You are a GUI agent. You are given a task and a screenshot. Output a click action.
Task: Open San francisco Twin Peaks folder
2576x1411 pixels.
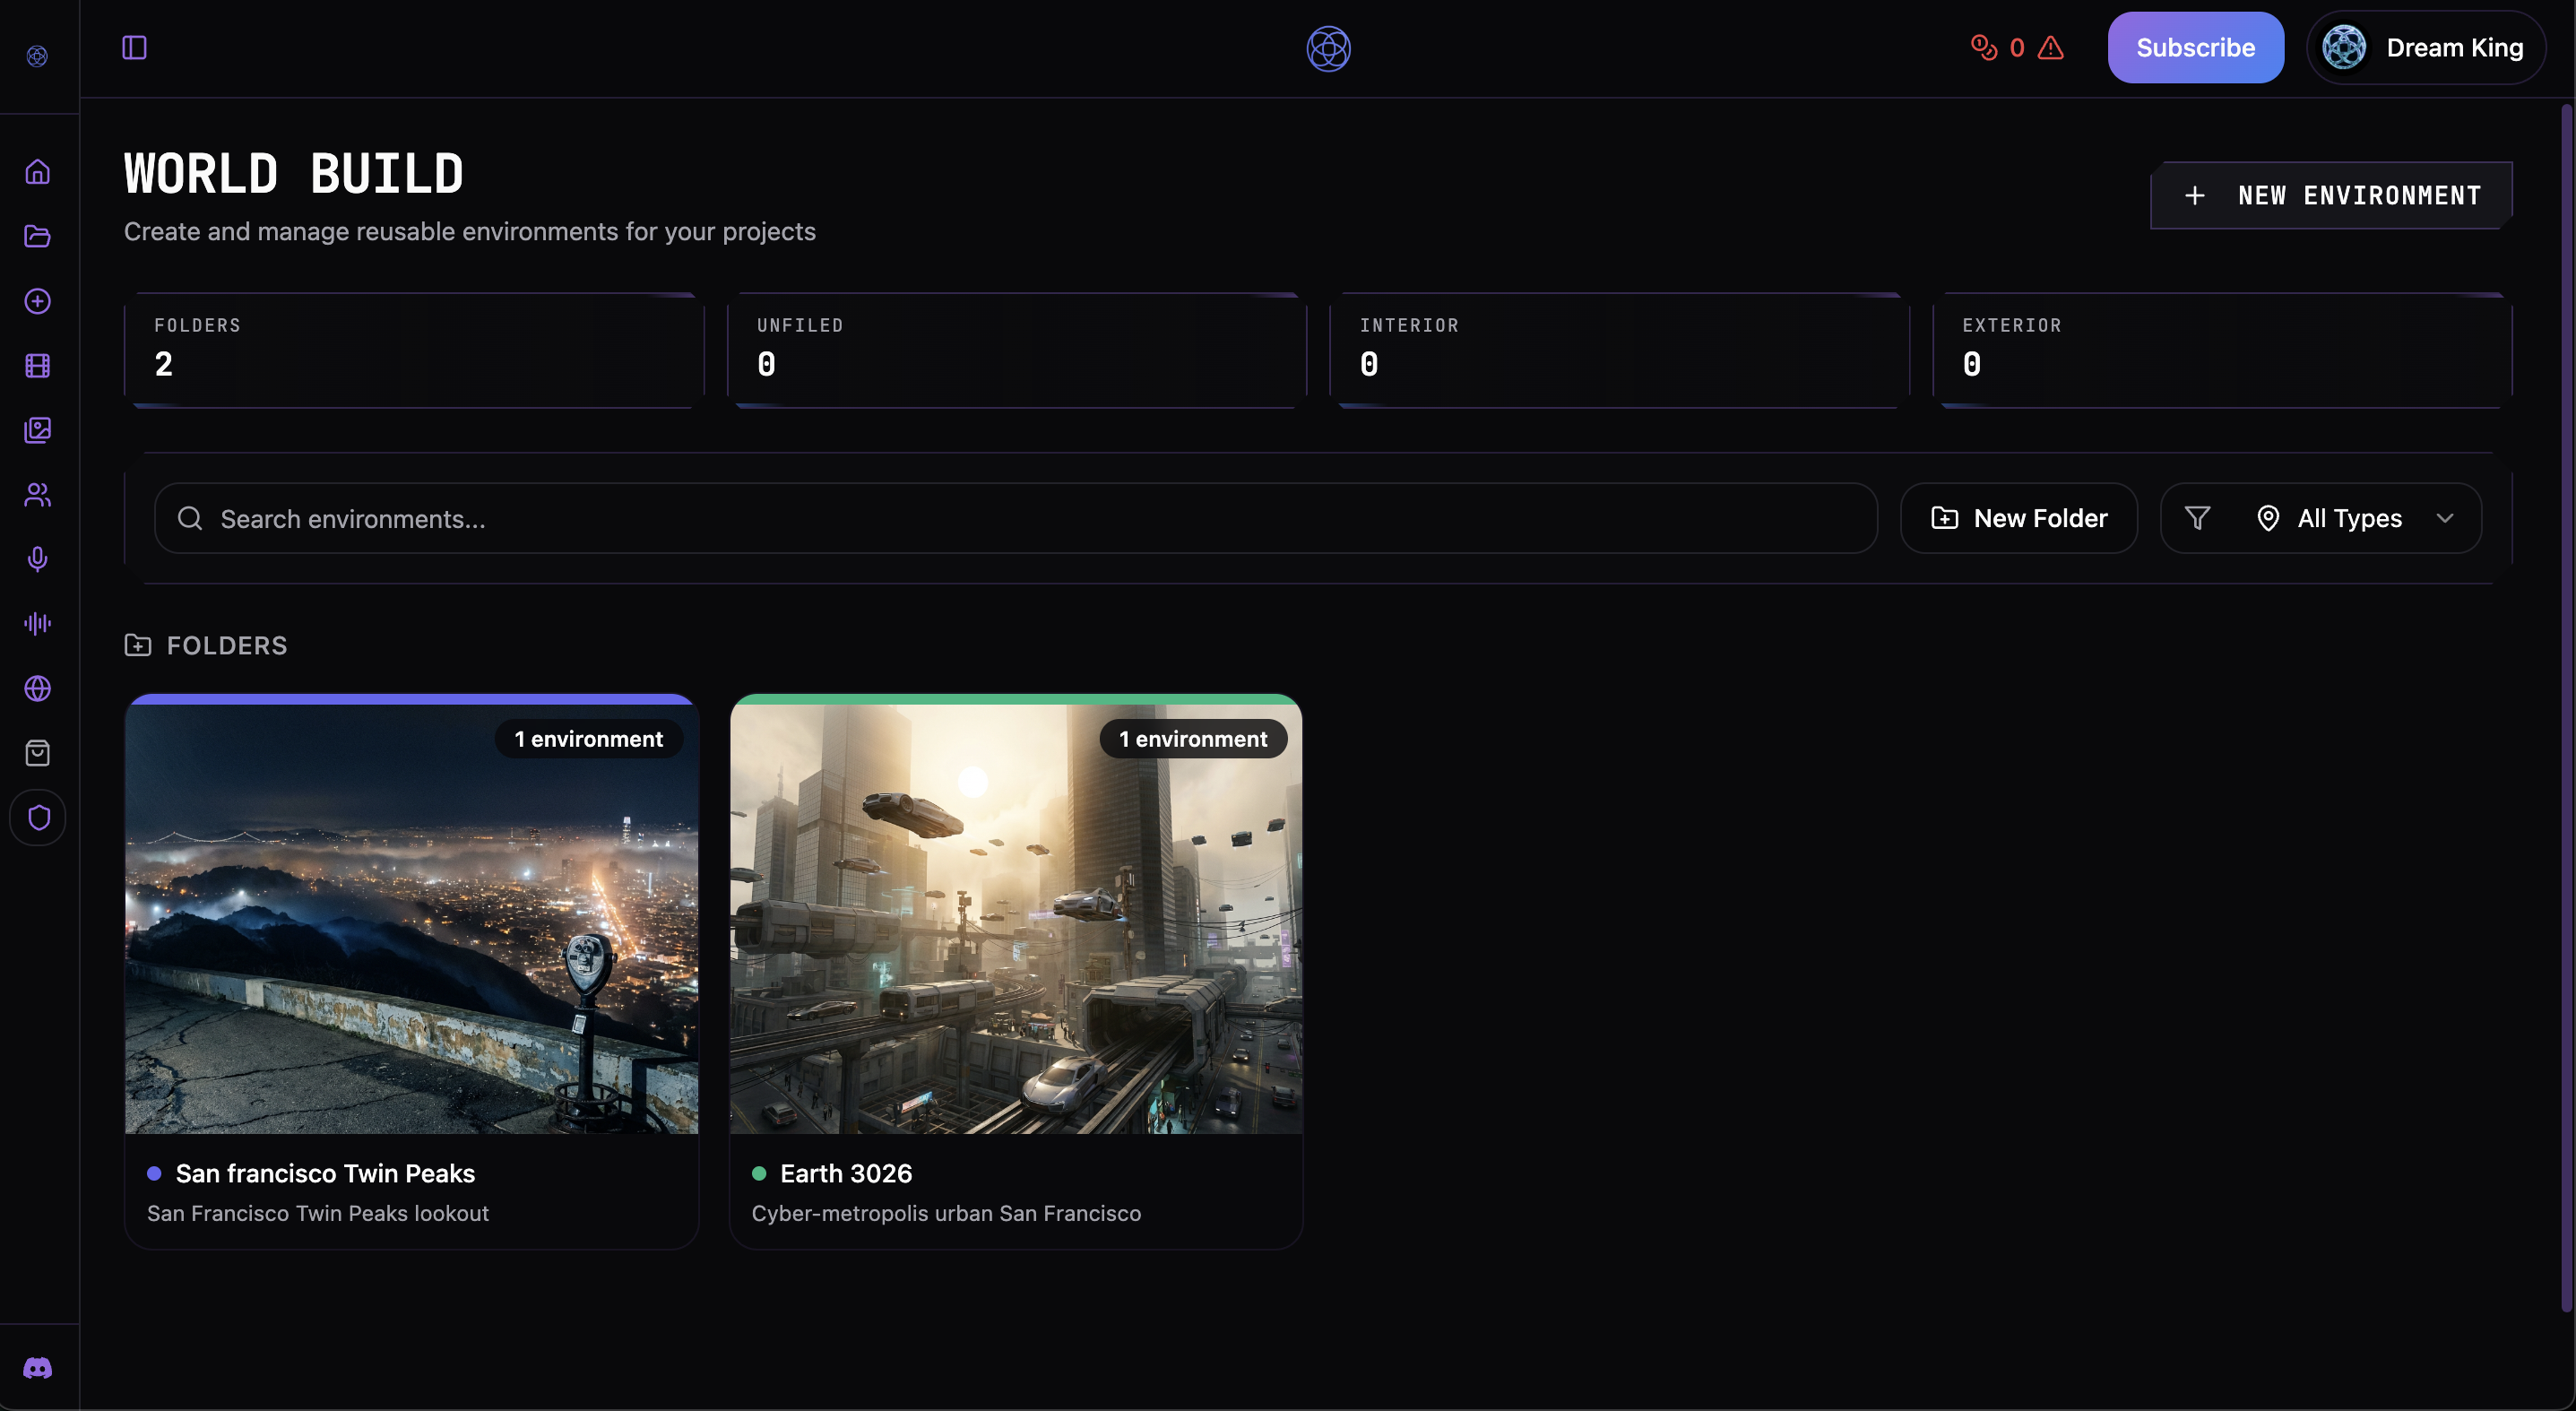[x=411, y=920]
